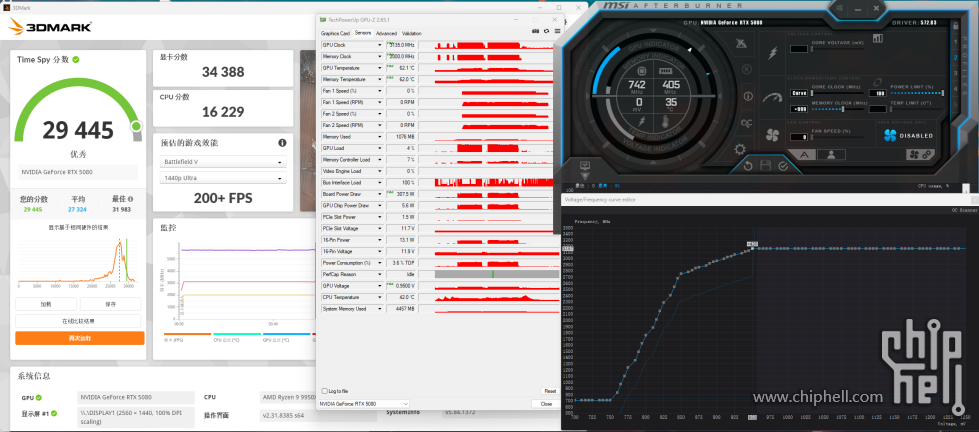Switch to Sensors tab in GPU-Z
The image size is (979, 432).
pos(363,33)
